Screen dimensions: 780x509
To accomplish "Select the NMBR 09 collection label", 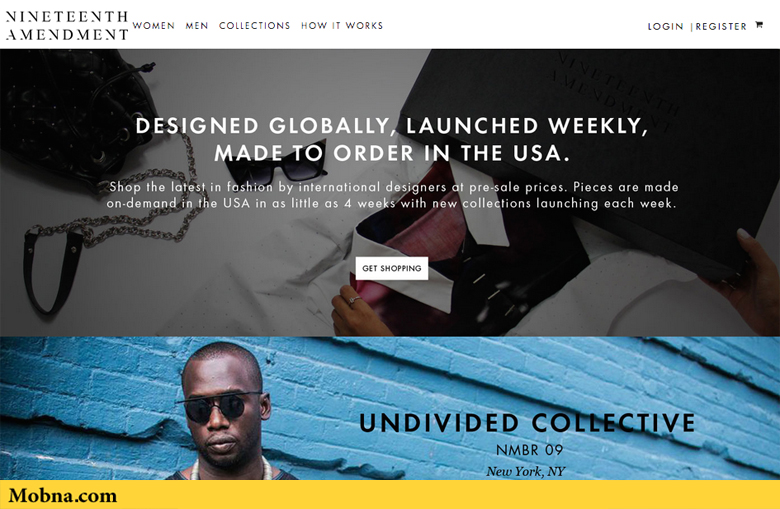I will [x=529, y=450].
